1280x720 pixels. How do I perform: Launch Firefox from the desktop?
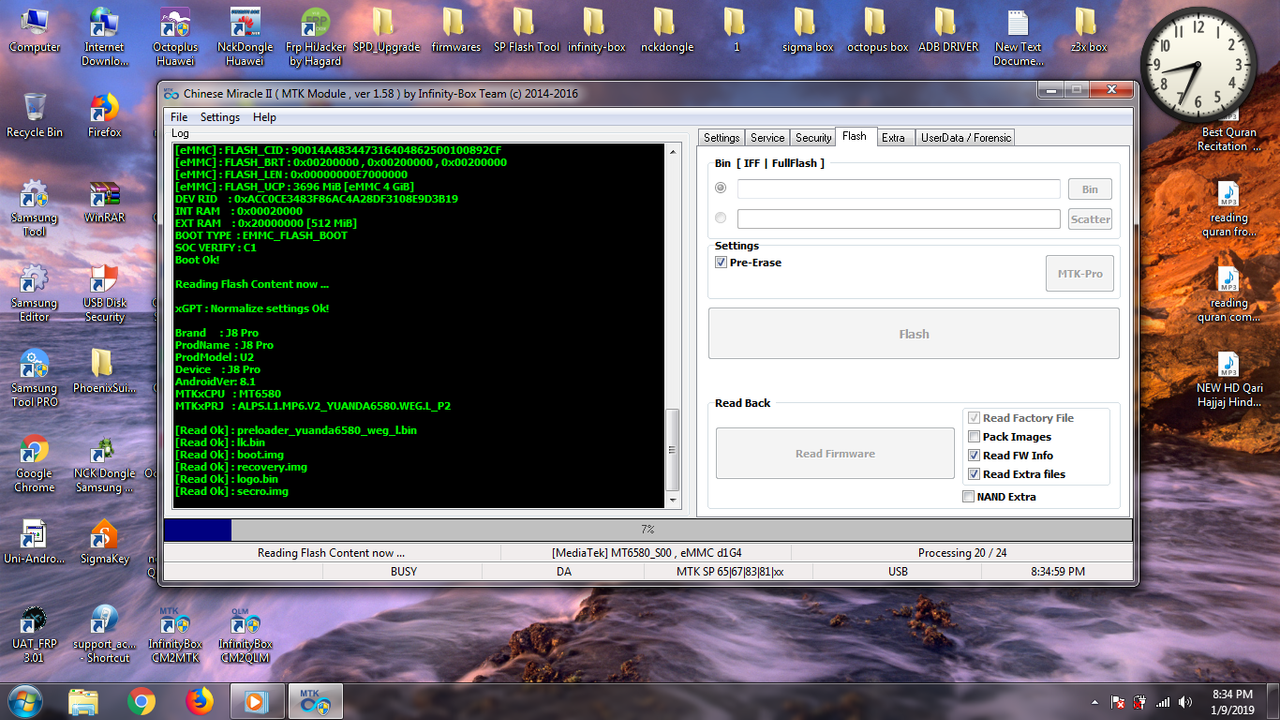pyautogui.click(x=104, y=116)
